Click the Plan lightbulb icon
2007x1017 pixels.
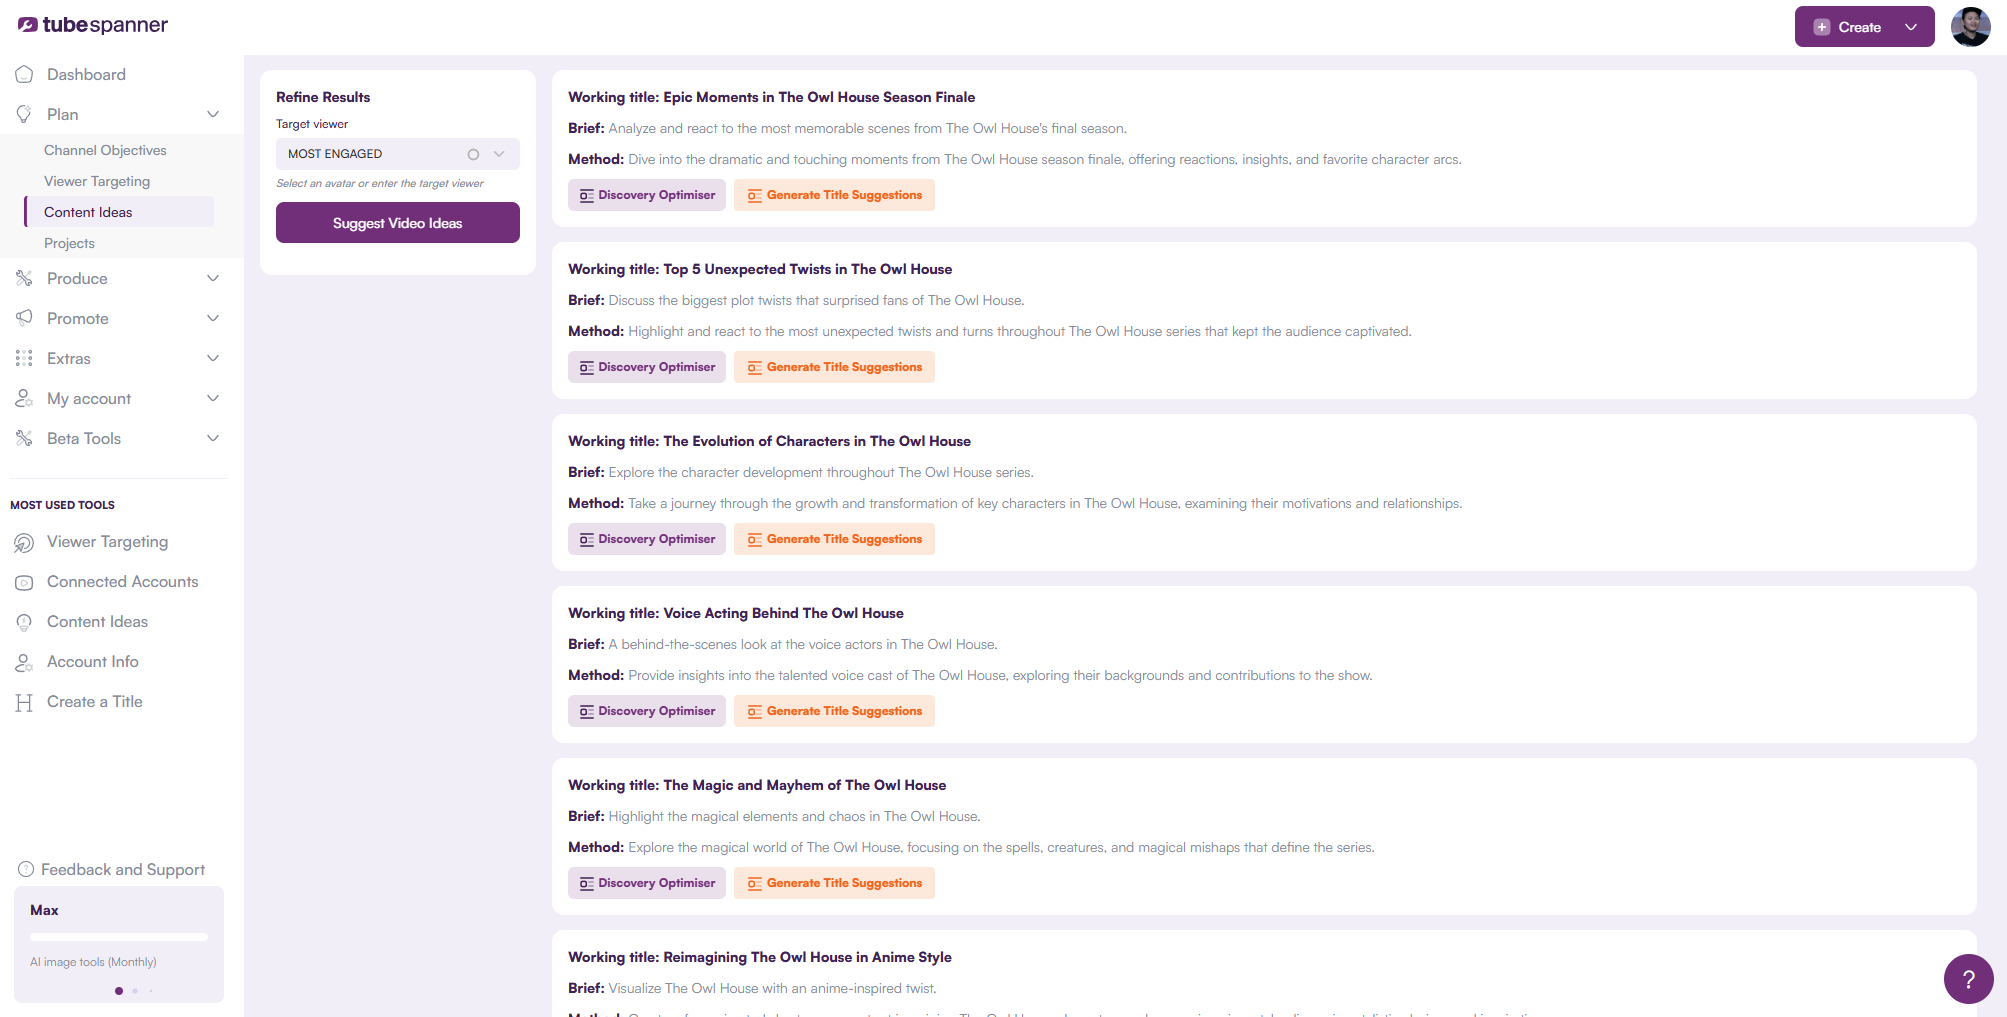pyautogui.click(x=24, y=114)
